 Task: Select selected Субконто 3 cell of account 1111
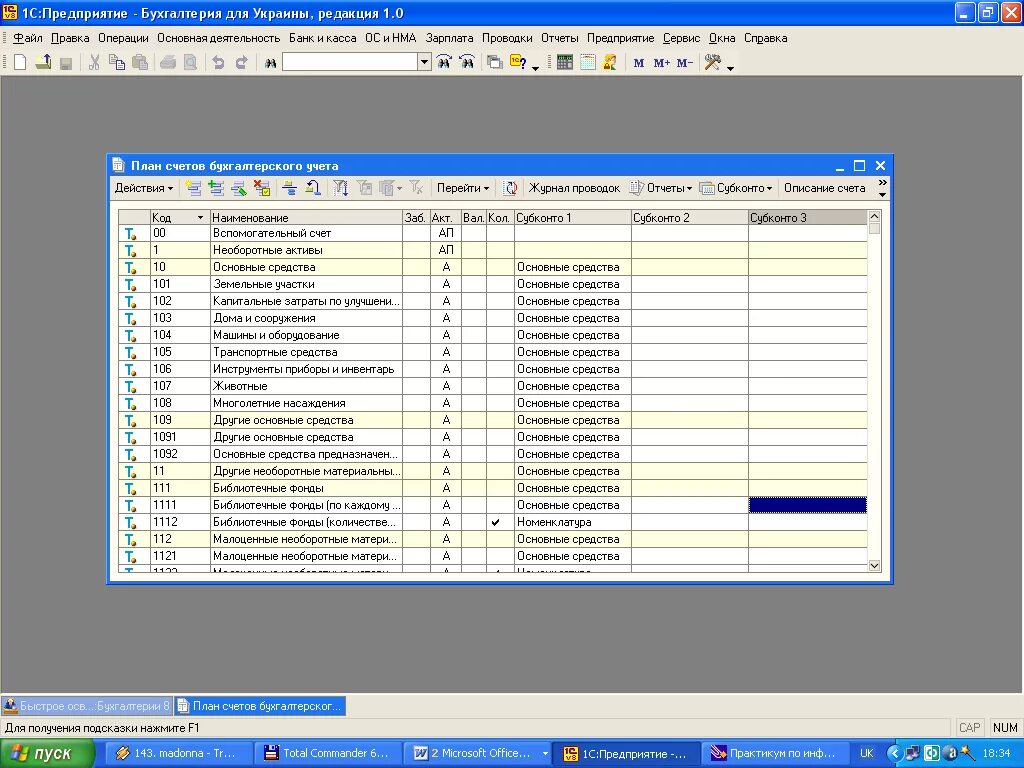807,505
